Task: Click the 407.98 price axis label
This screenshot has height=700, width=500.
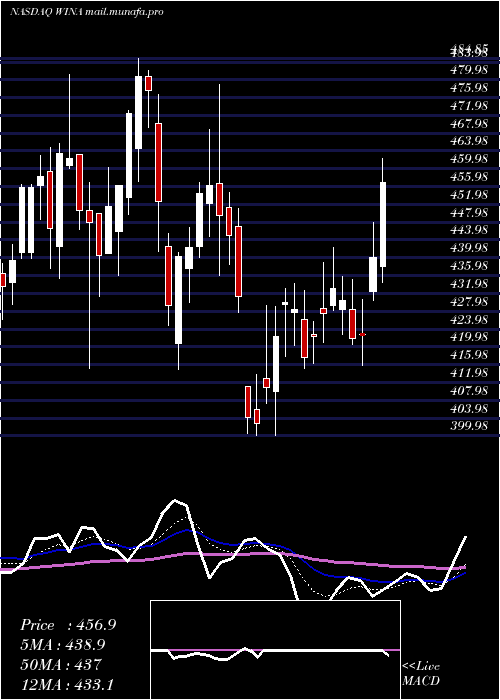Action: point(468,390)
